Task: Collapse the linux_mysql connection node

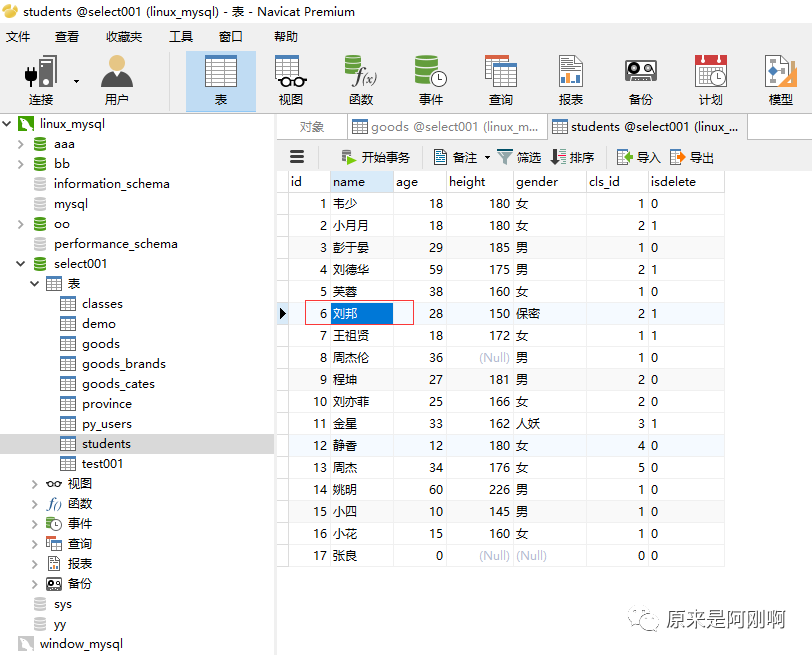Action: tap(7, 124)
